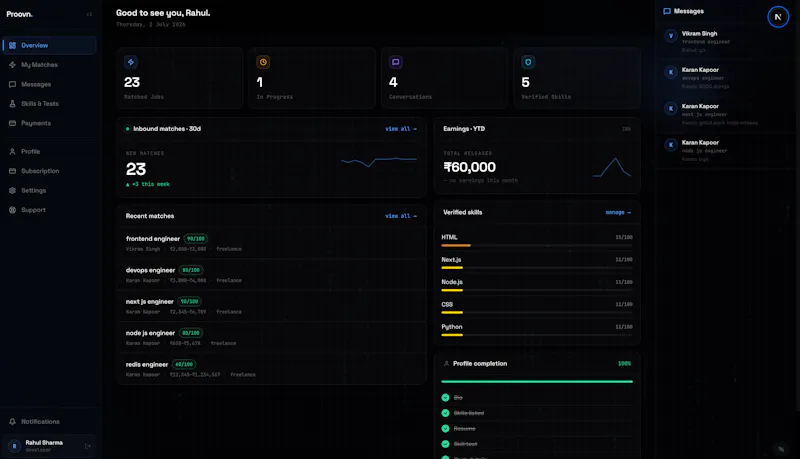Click the +3 this week indicator

tap(148, 184)
